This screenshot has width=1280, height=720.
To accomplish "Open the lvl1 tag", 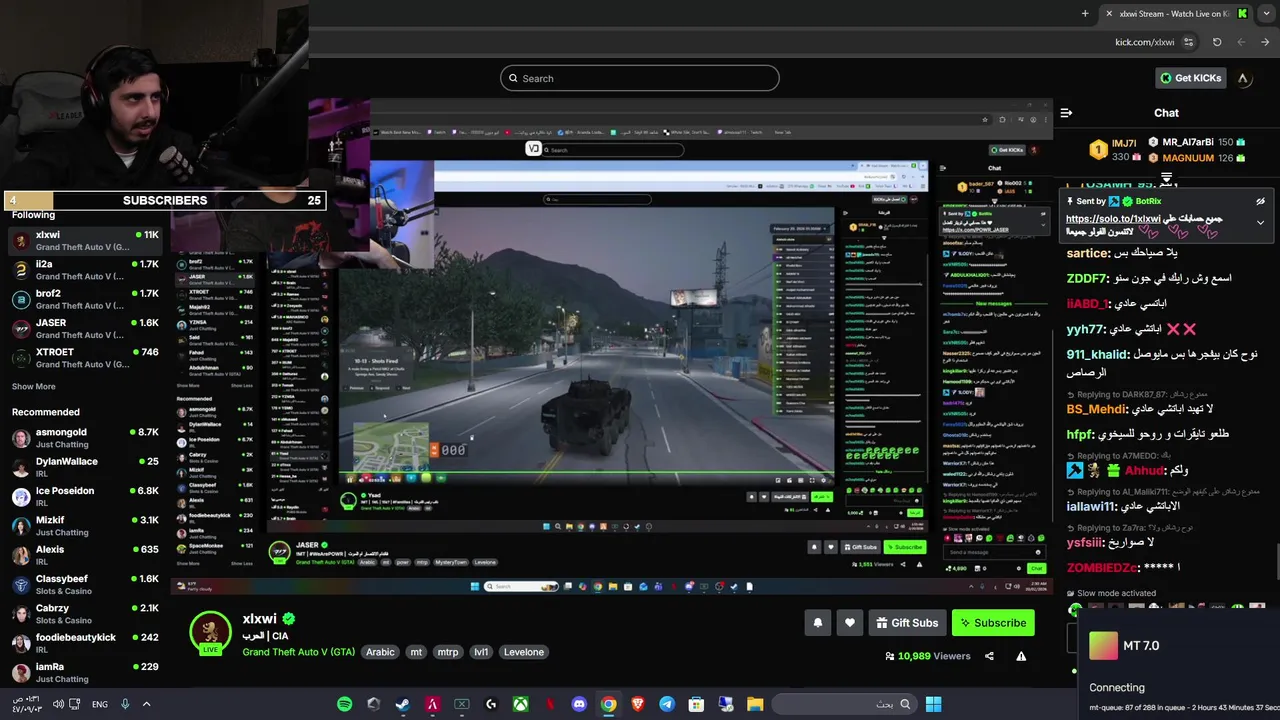I will coord(481,652).
